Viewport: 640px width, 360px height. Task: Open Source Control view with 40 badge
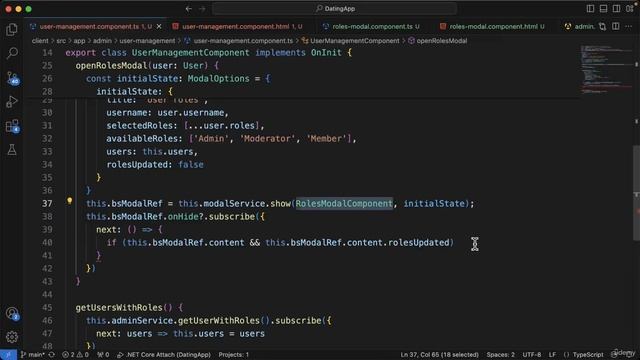click(x=12, y=78)
